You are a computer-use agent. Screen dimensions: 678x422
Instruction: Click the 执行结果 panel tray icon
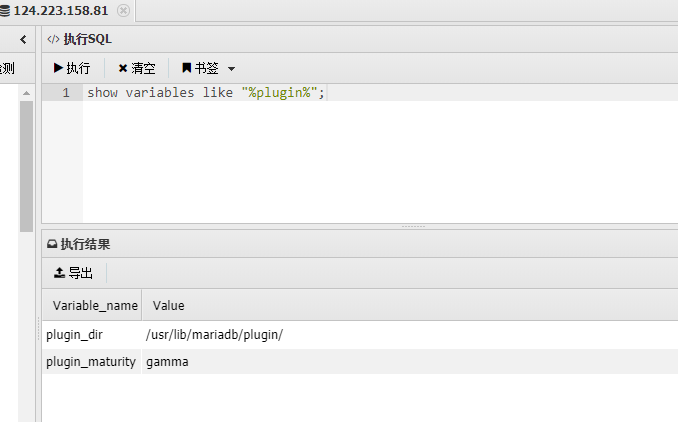[52, 244]
